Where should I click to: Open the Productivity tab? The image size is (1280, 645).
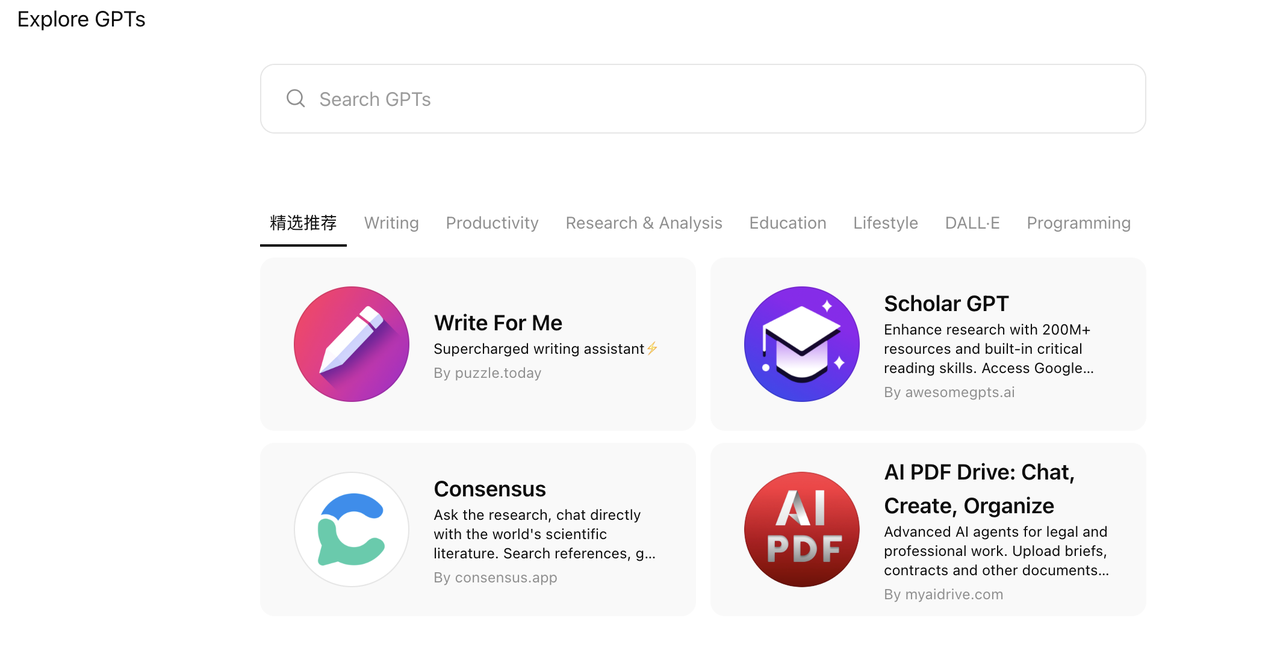pyautogui.click(x=492, y=223)
